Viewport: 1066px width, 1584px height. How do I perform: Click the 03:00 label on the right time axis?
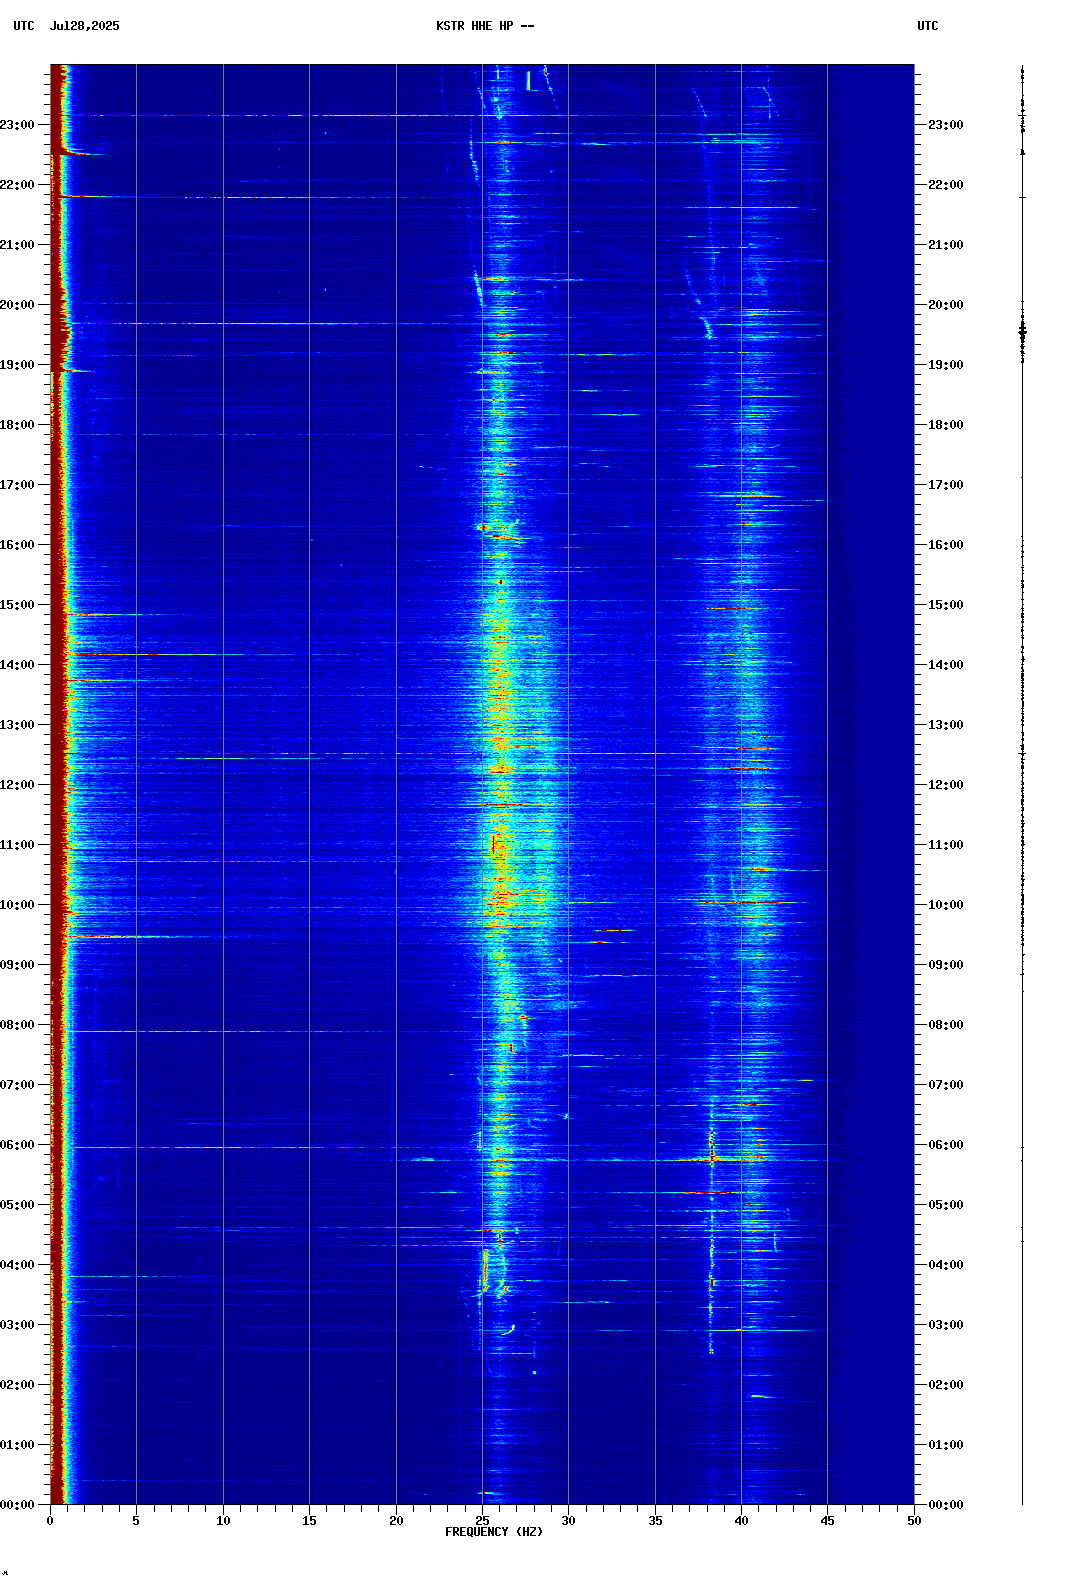946,1325
